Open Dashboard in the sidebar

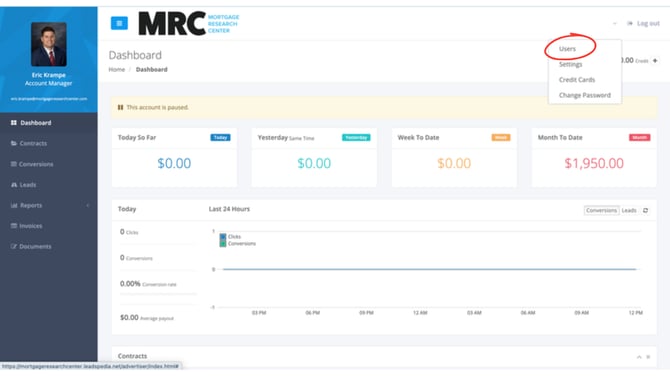pos(49,123)
